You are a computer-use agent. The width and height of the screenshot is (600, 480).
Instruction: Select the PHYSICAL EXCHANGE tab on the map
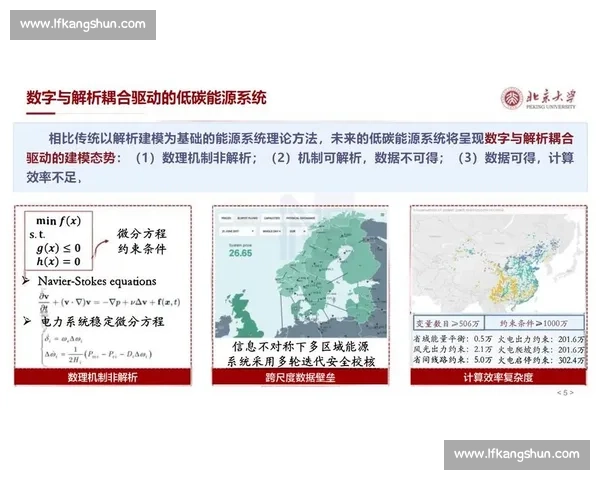pyautogui.click(x=300, y=218)
